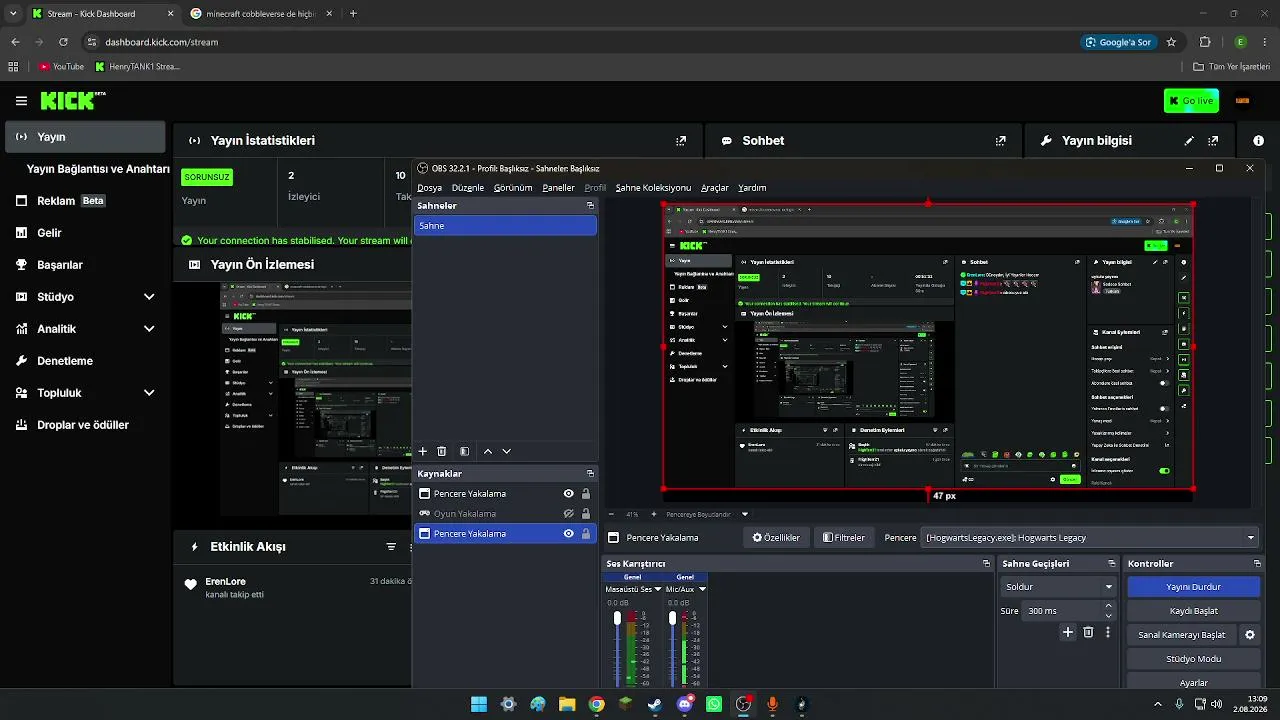Open source Özellikler button
Screen dimensions: 1280x720
[x=777, y=538]
